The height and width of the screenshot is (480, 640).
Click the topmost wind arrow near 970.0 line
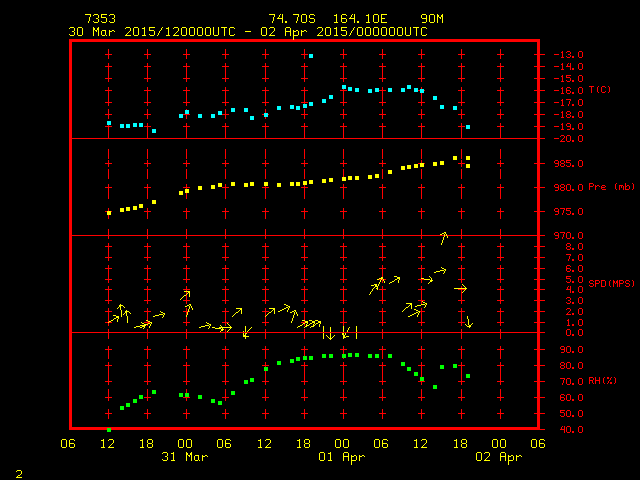click(x=444, y=236)
